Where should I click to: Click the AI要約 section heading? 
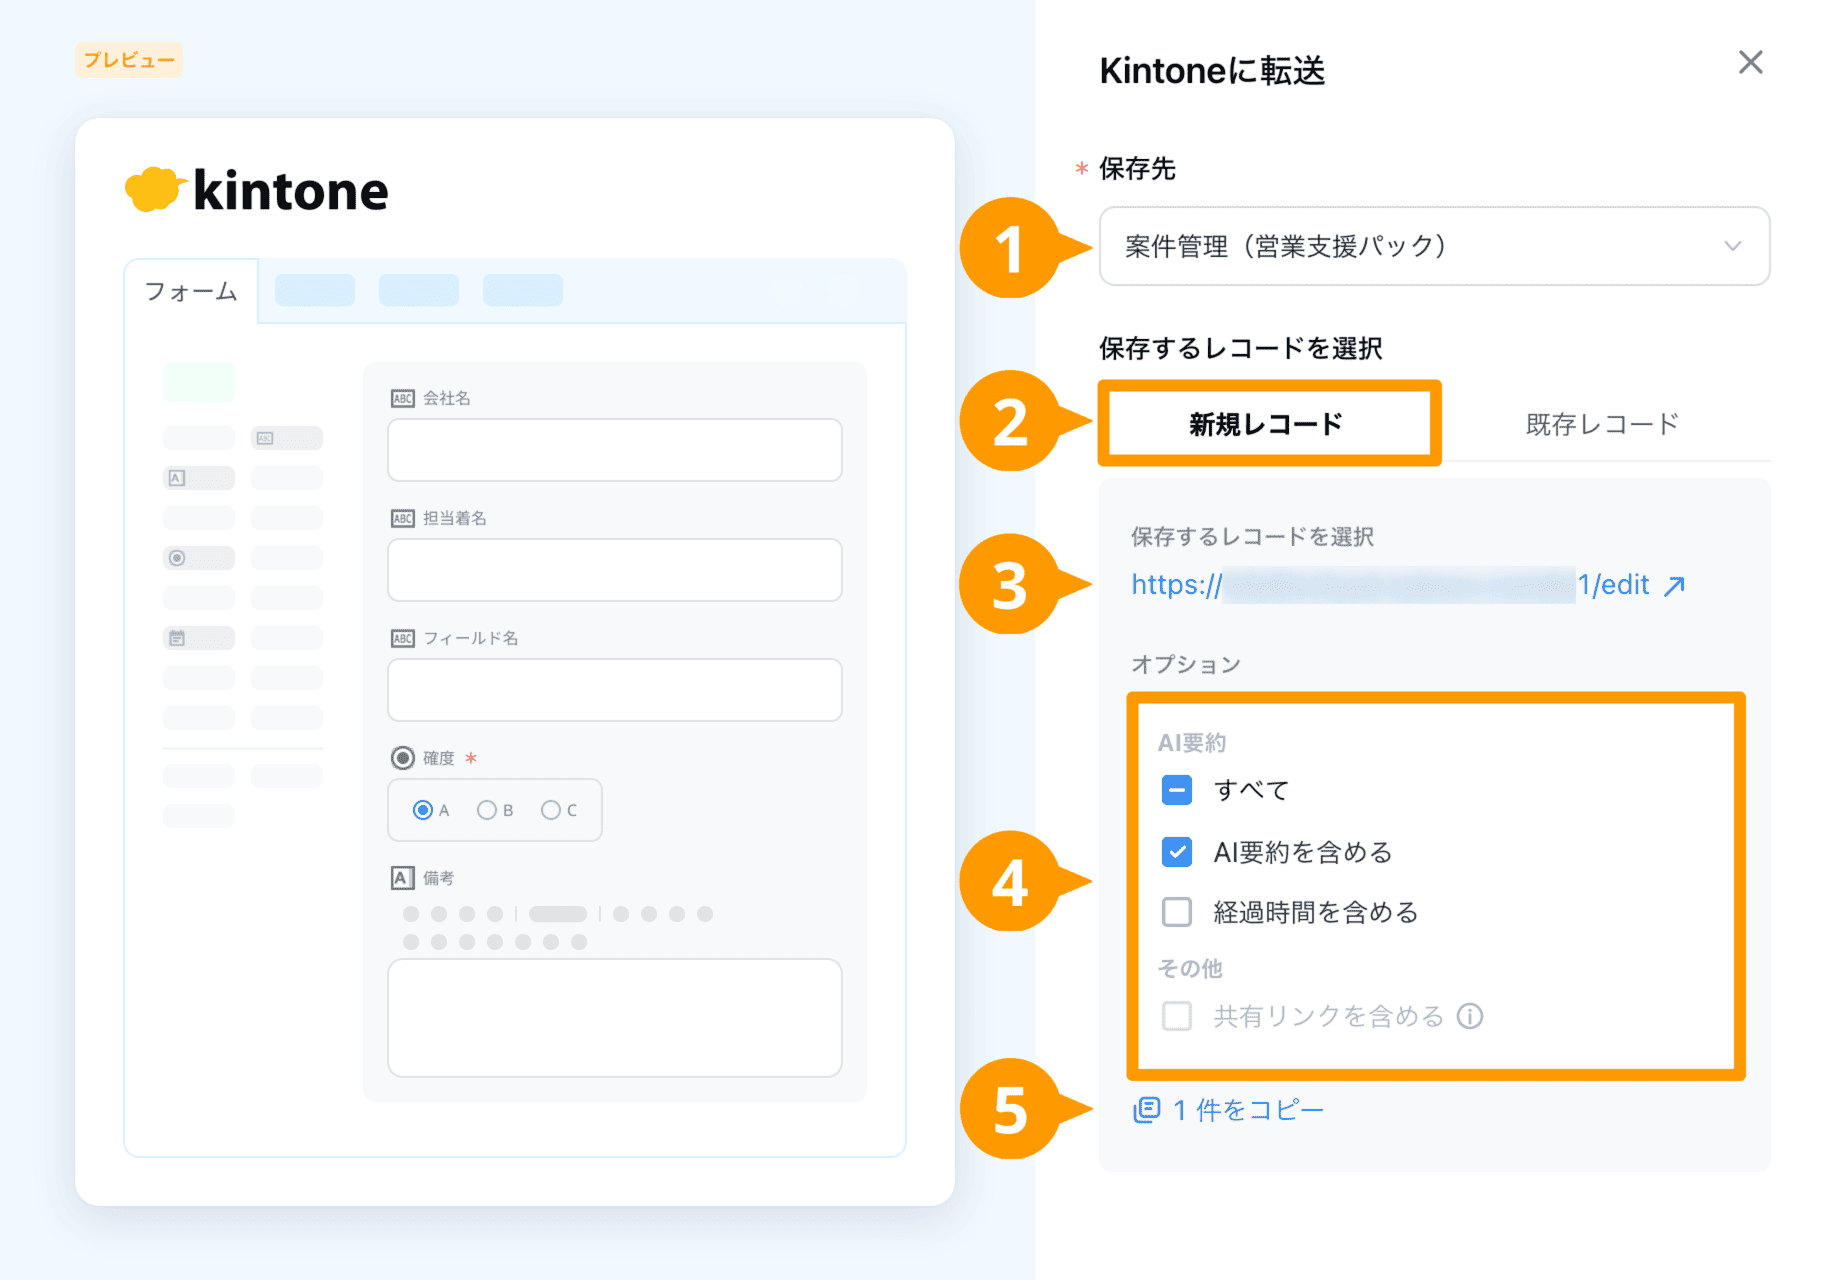click(1192, 743)
